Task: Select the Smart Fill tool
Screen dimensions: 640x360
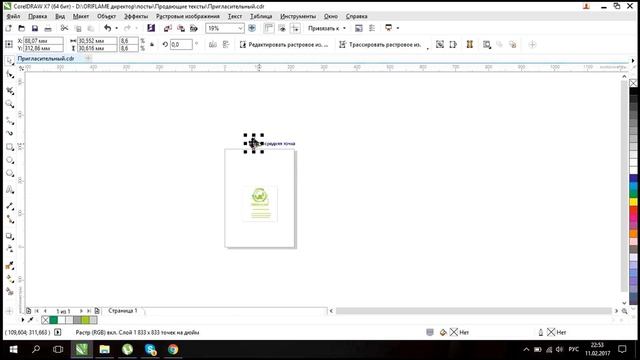Action: tap(10, 292)
